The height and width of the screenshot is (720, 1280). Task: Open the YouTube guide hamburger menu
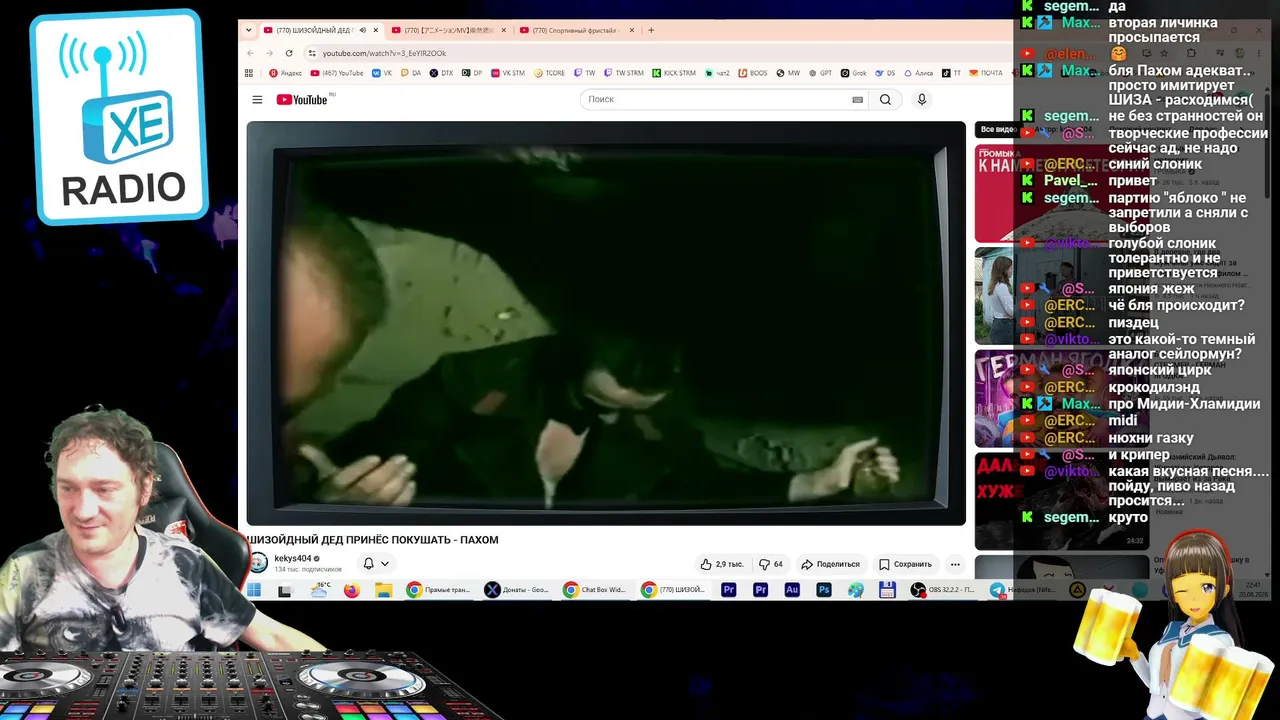[257, 99]
